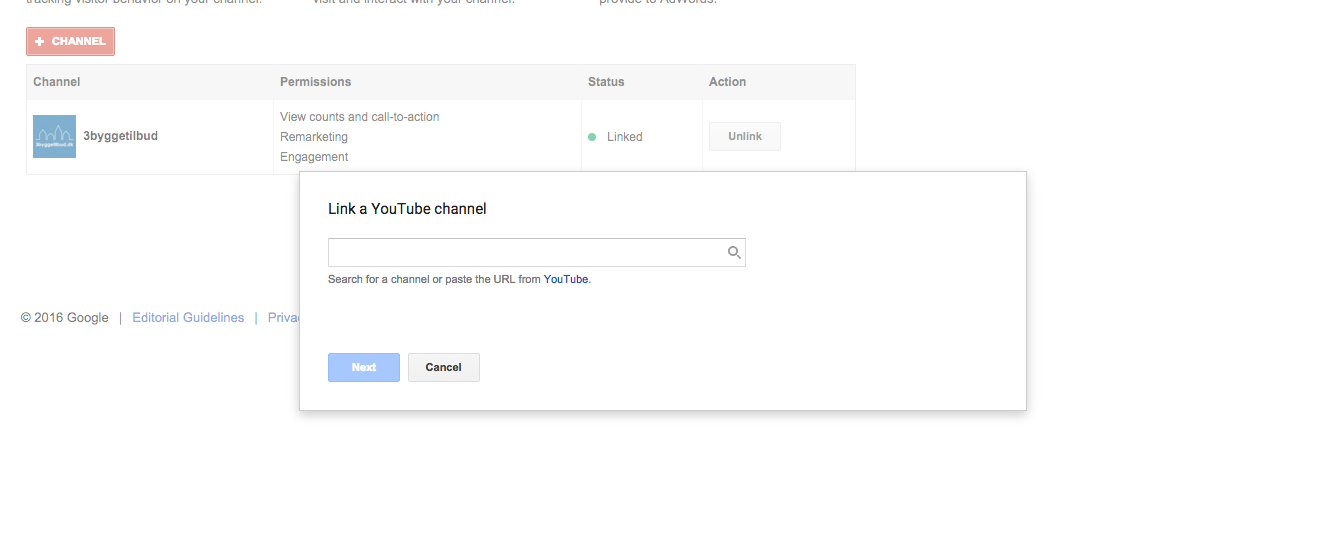Open the YouTube link in dialog

coord(566,279)
